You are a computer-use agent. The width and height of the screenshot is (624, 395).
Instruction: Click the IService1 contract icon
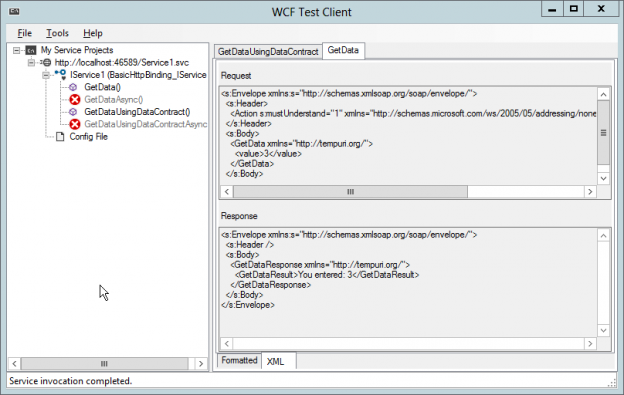pyautogui.click(x=60, y=74)
